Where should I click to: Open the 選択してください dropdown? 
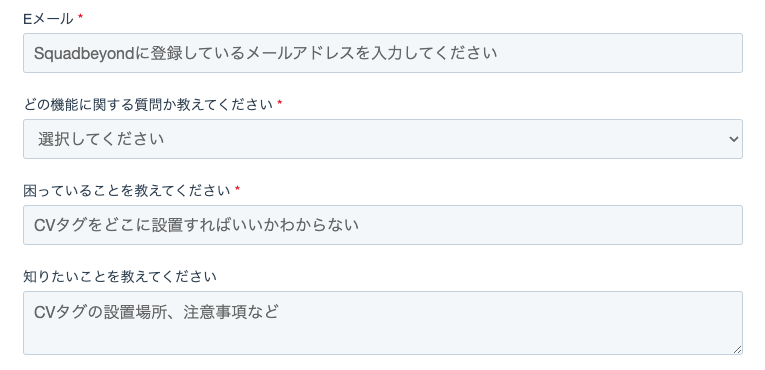382,139
